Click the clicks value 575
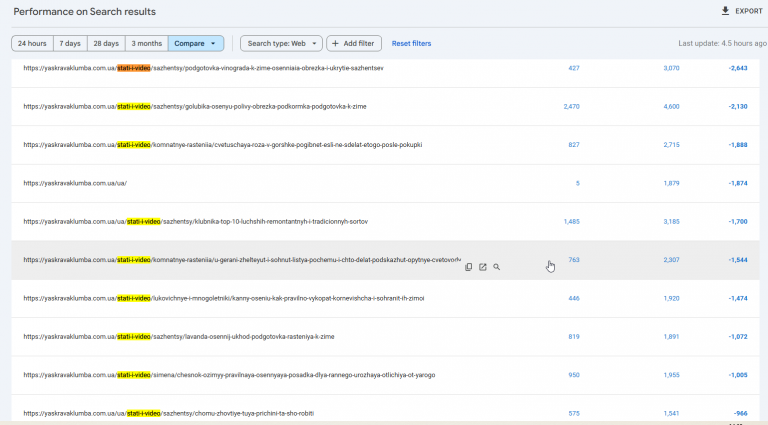This screenshot has height=425, width=768. tap(574, 413)
